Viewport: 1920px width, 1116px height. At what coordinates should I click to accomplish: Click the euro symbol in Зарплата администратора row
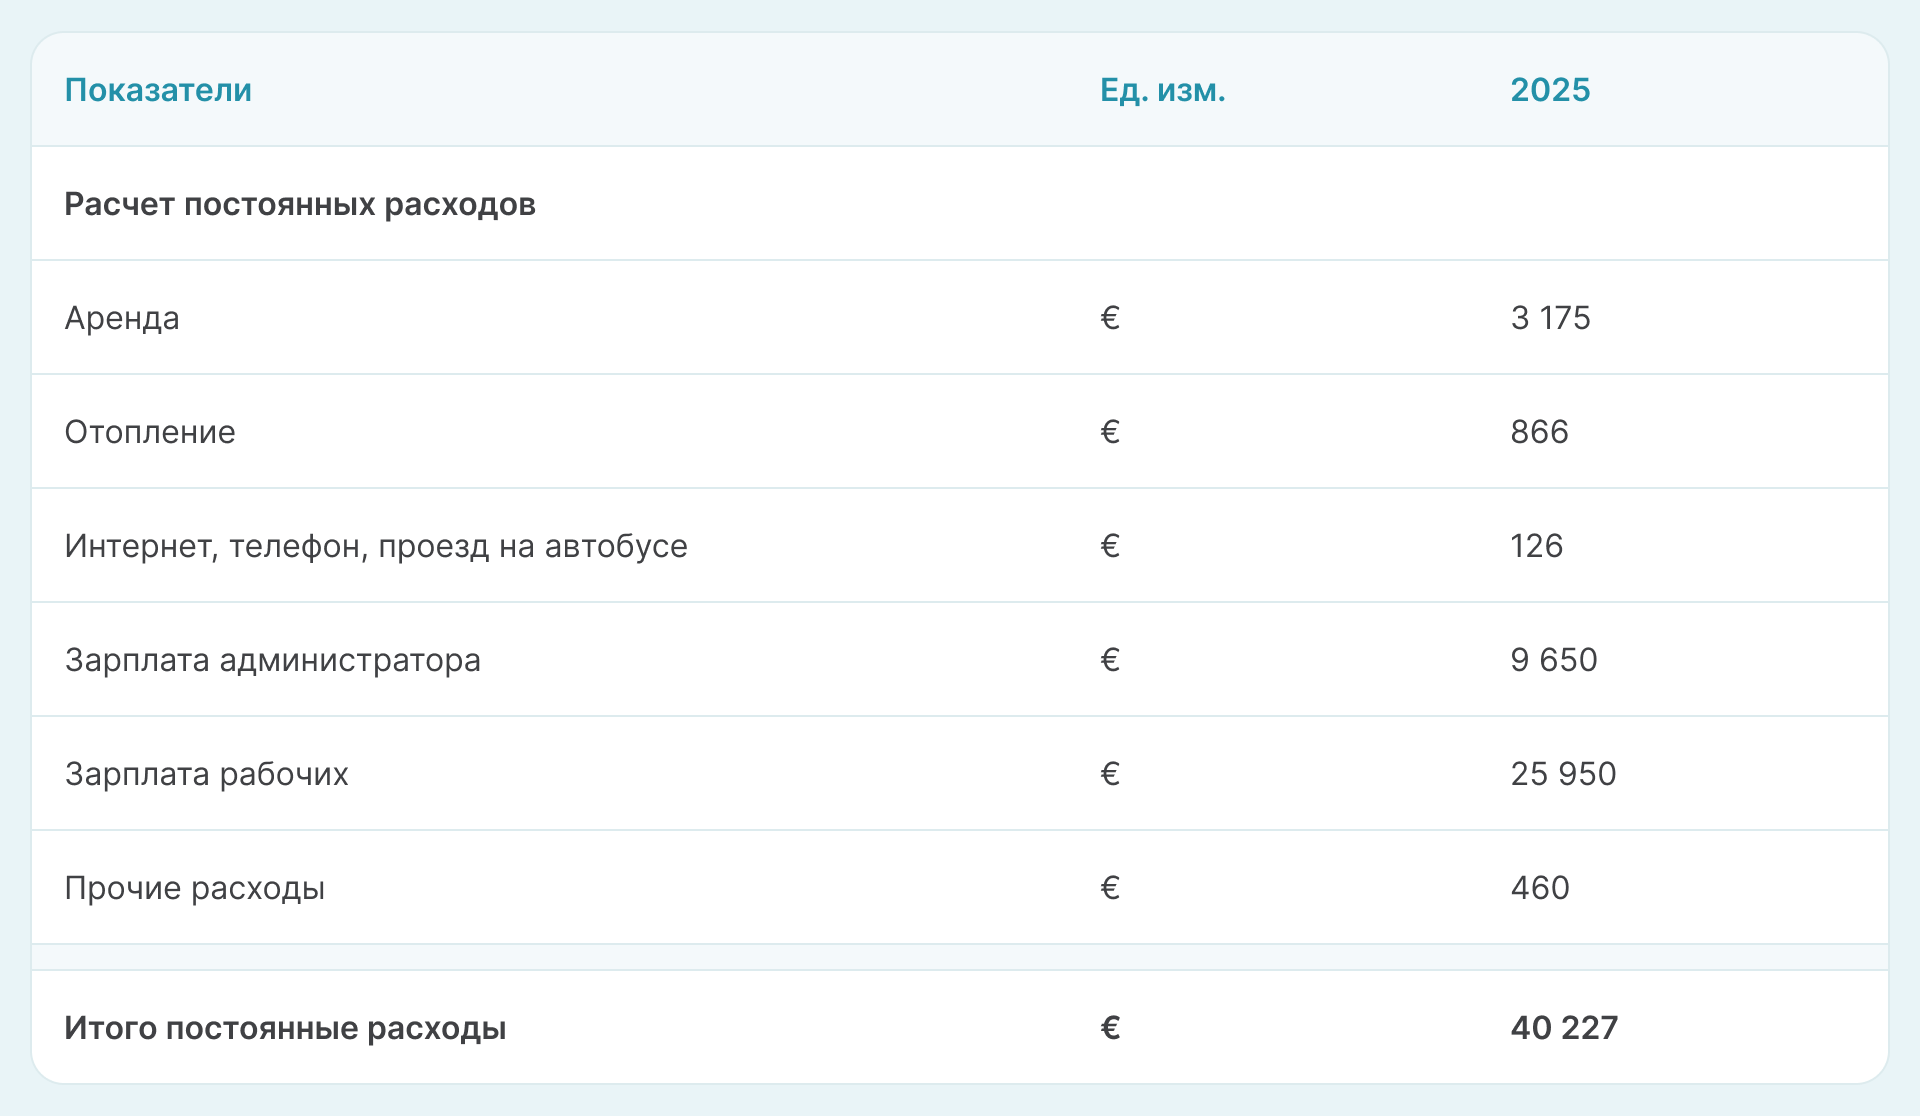pos(1110,660)
